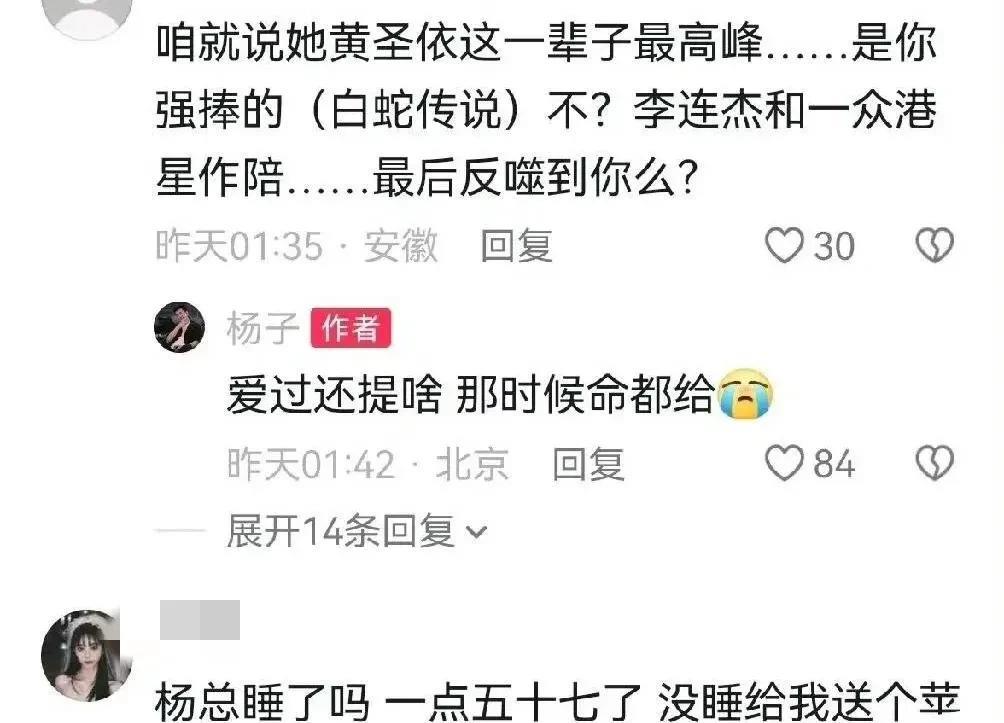Click the chevron next to 展开14条回复
This screenshot has height=723, width=1004.
pyautogui.click(x=476, y=532)
